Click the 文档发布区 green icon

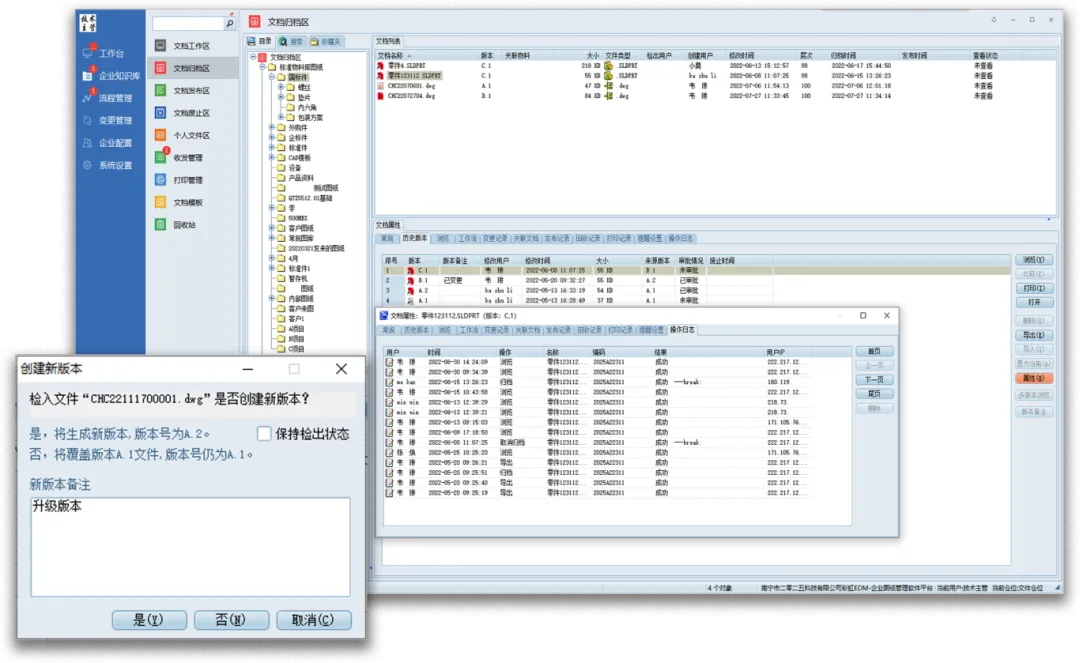[x=160, y=90]
